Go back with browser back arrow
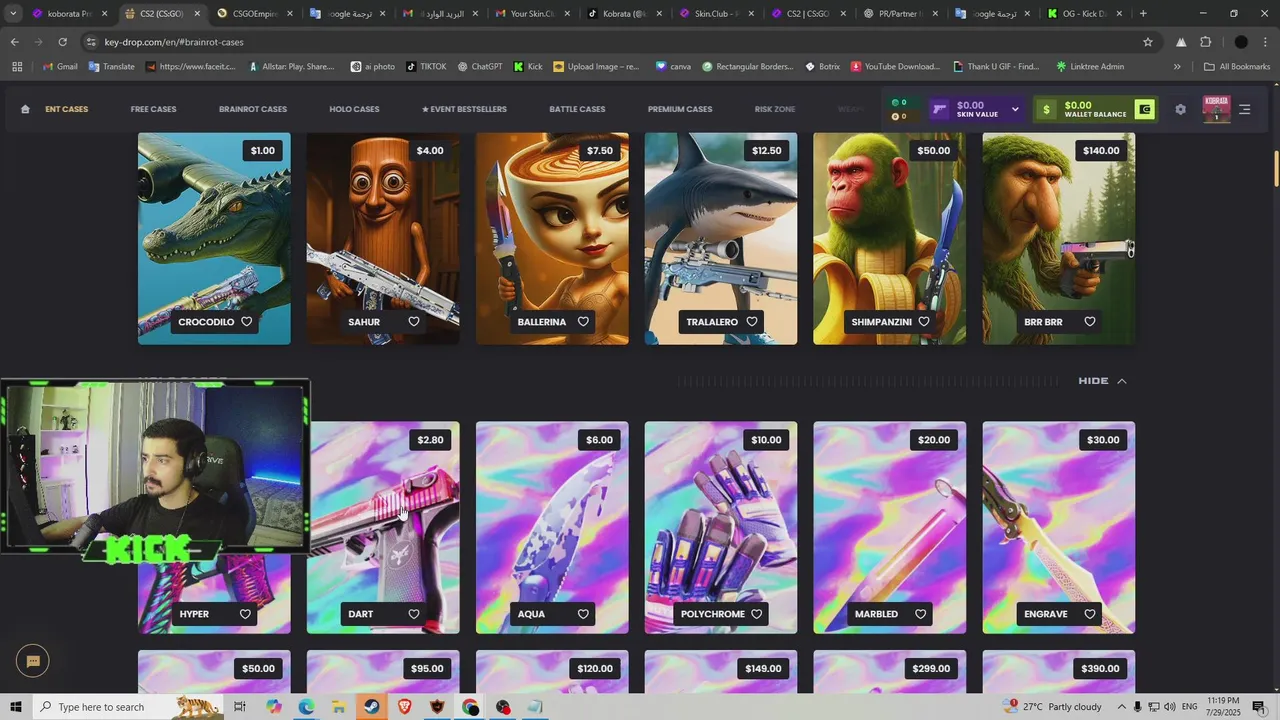This screenshot has height=720, width=1280. point(14,42)
